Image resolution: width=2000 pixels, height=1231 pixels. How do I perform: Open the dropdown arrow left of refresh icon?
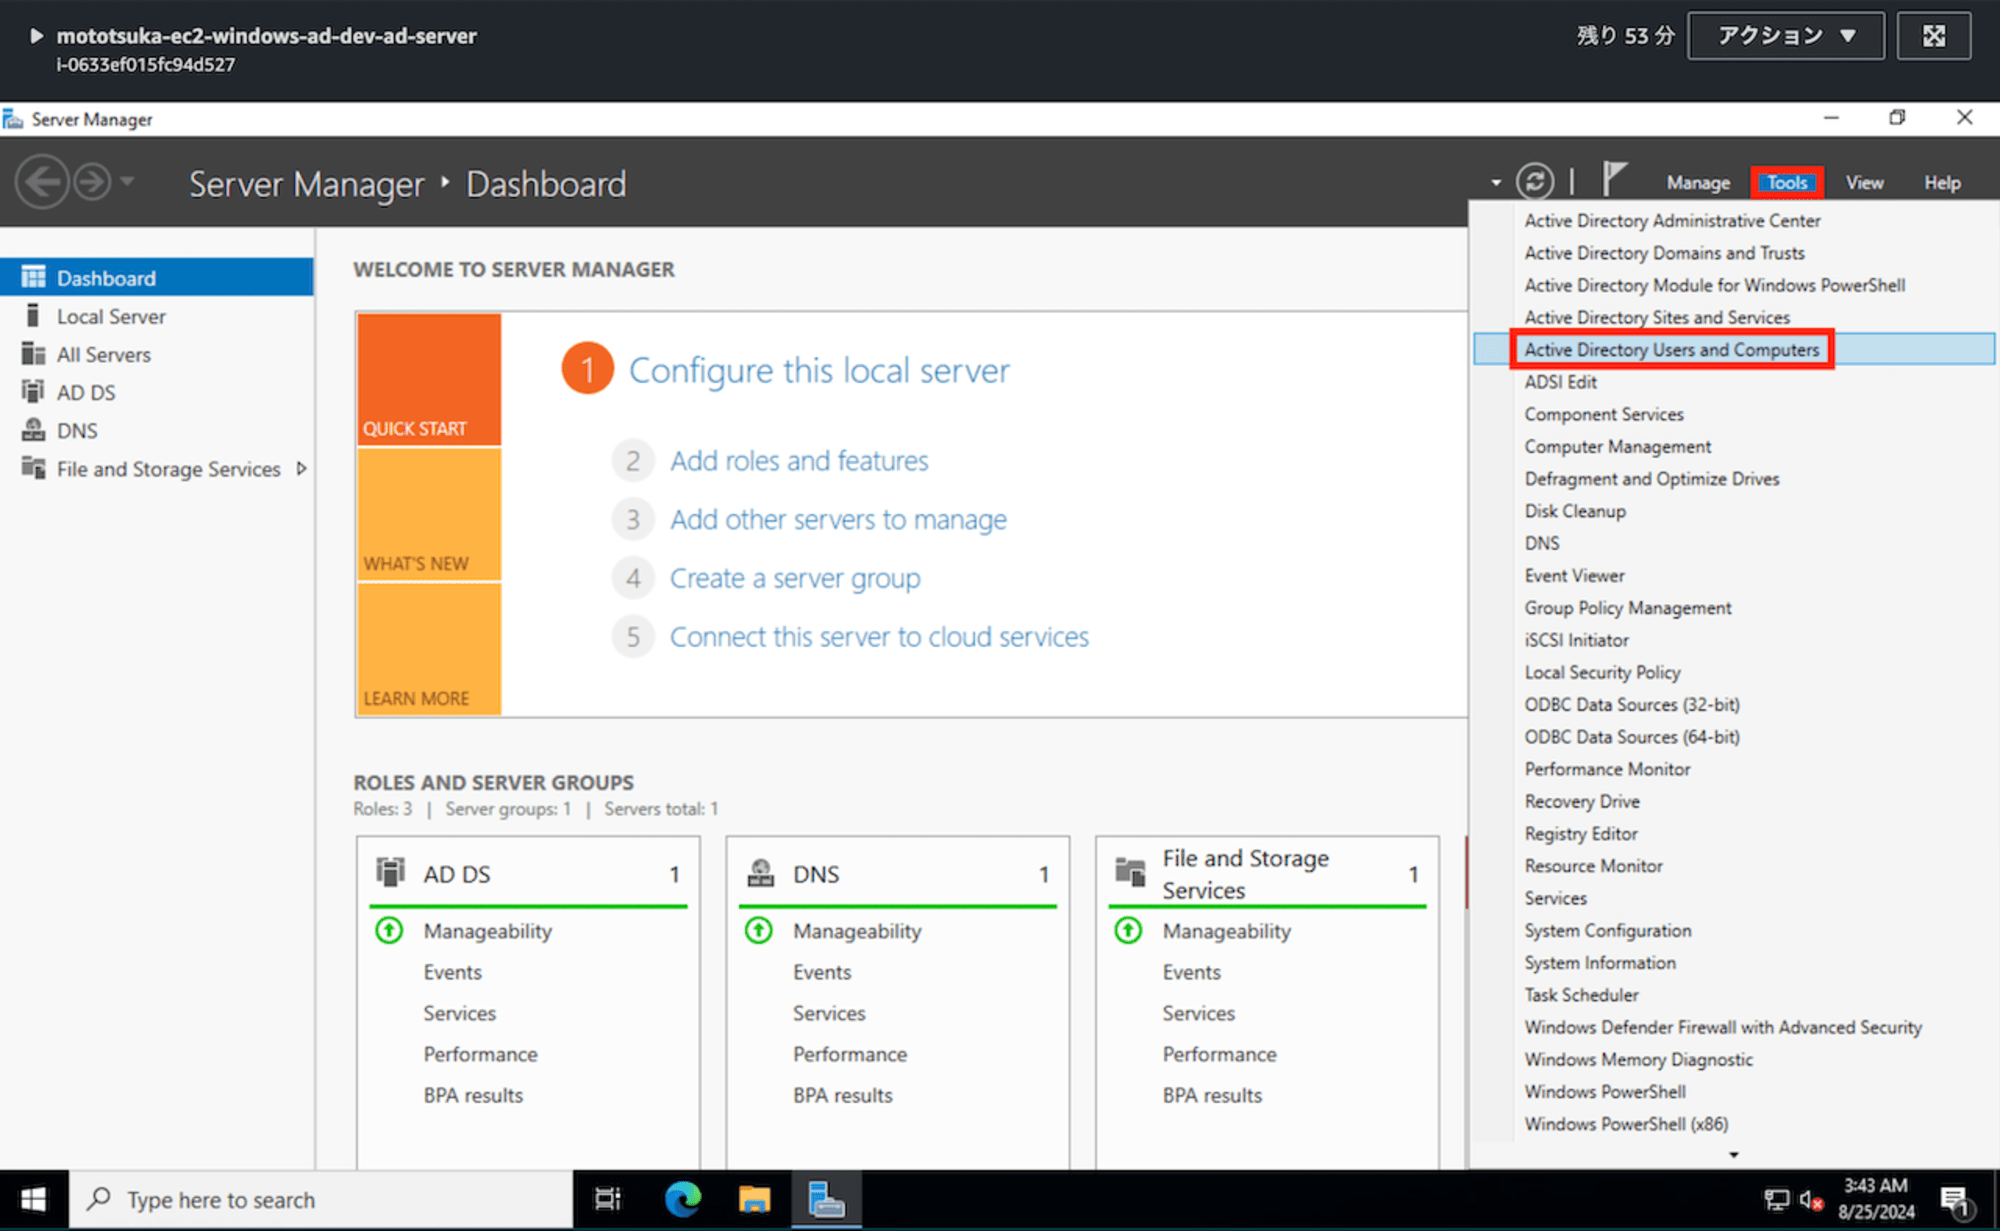[x=1496, y=183]
